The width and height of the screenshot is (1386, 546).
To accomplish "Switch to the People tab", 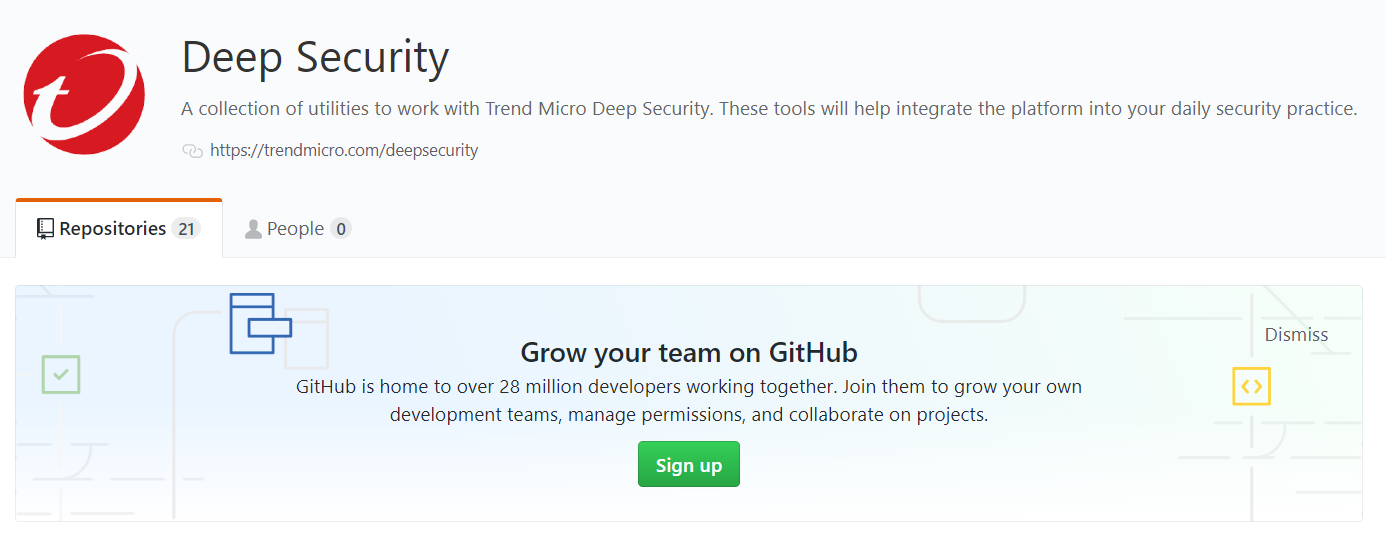I will (x=295, y=229).
